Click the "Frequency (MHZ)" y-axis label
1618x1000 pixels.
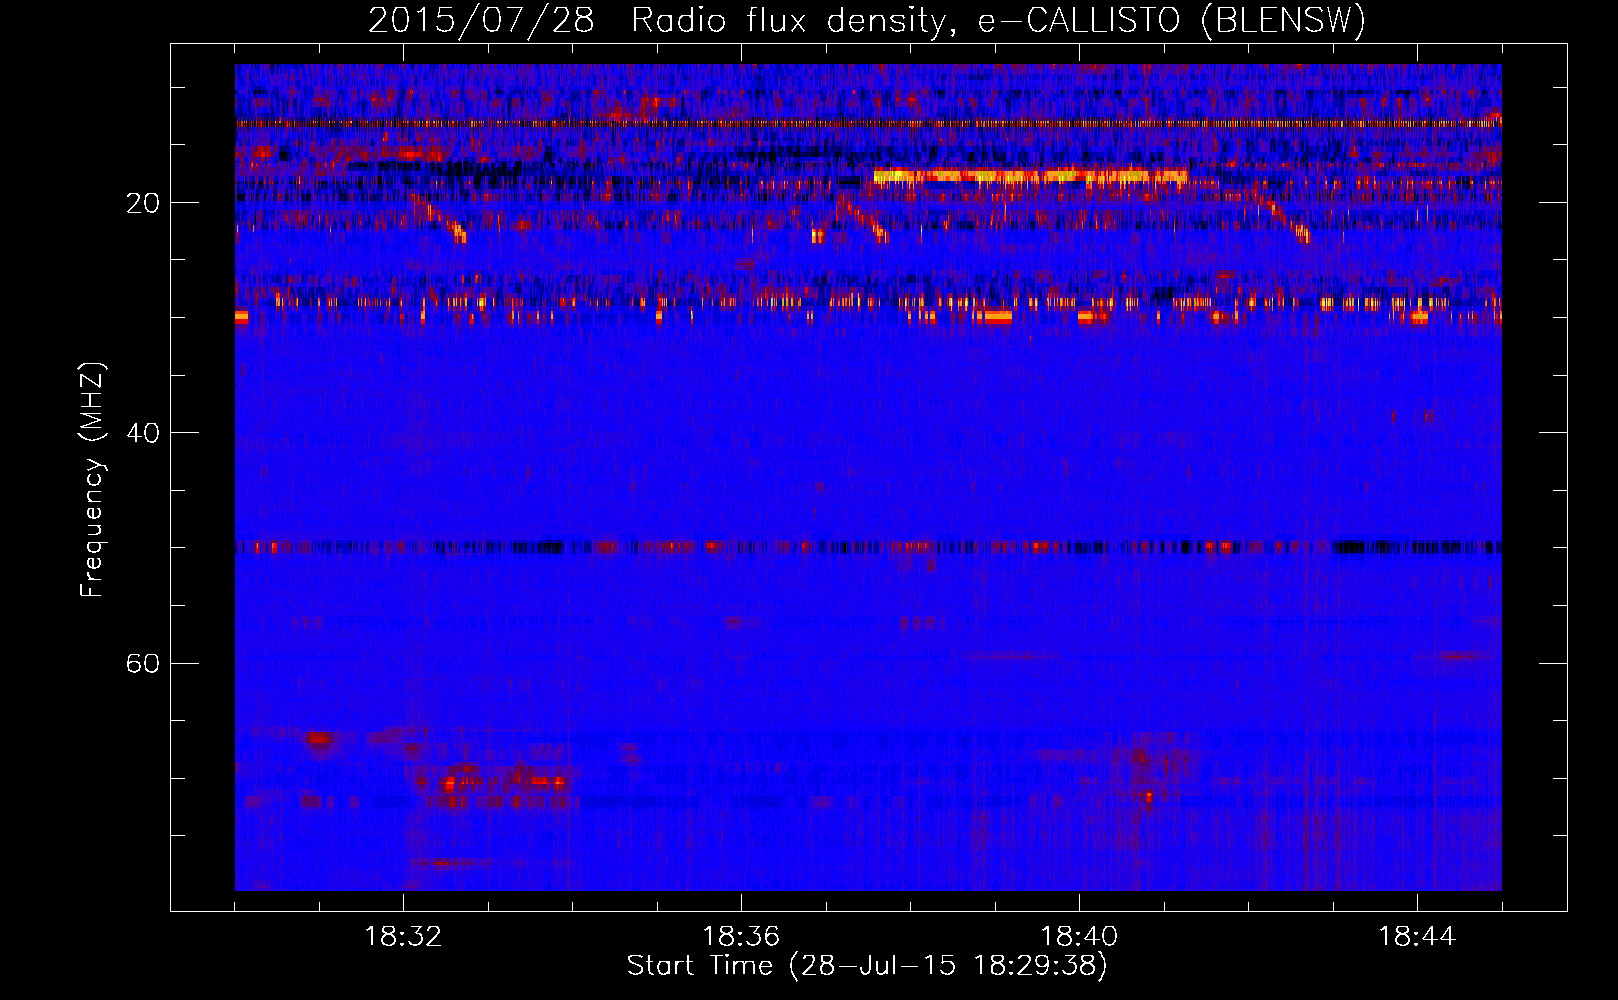(91, 480)
